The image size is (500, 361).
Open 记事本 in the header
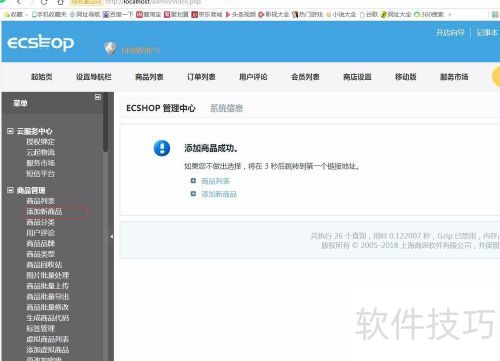click(487, 33)
